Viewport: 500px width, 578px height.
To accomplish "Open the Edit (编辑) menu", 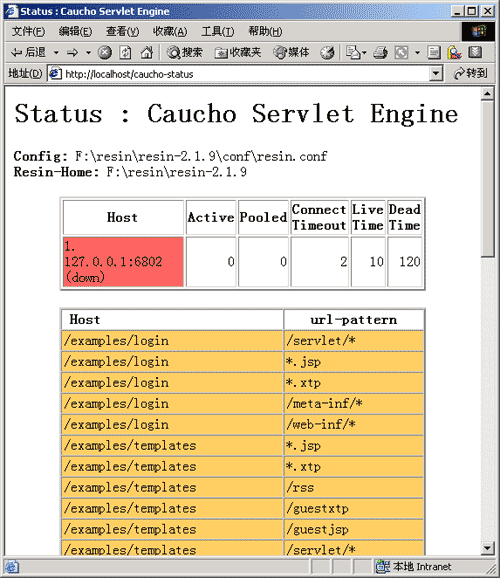I will pos(75,32).
